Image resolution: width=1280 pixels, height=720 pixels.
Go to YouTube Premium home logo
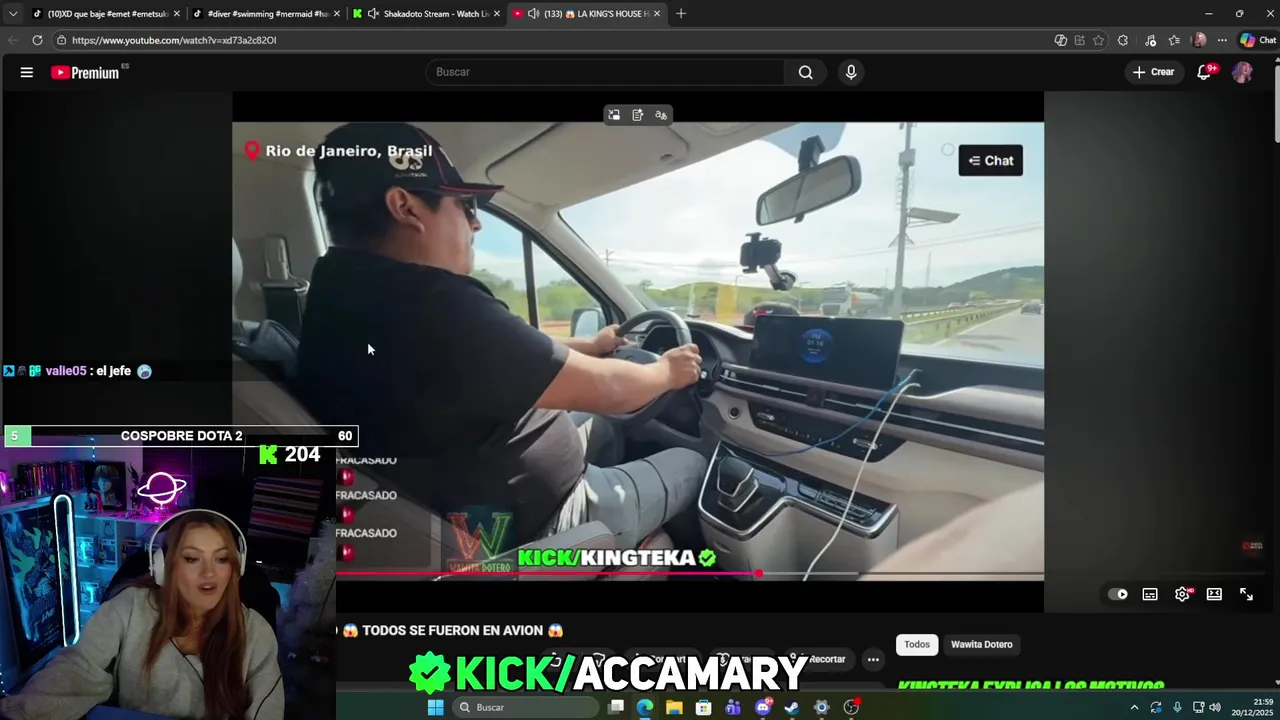(85, 72)
